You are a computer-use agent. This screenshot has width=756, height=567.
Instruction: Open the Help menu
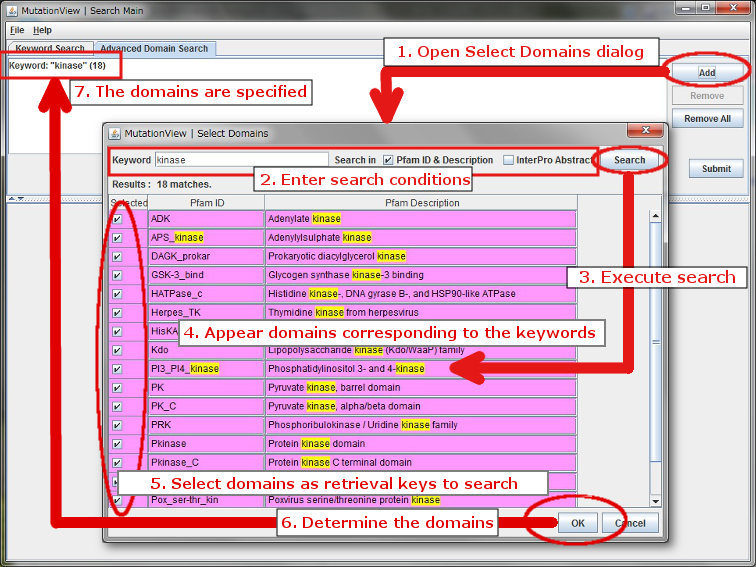point(42,30)
